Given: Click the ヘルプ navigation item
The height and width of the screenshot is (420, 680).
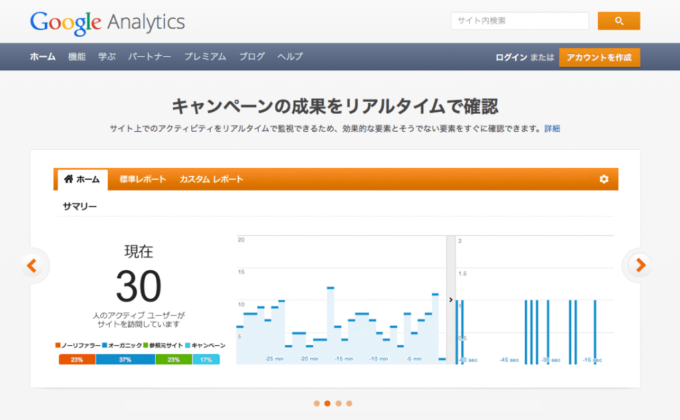Looking at the screenshot, I should (x=290, y=57).
